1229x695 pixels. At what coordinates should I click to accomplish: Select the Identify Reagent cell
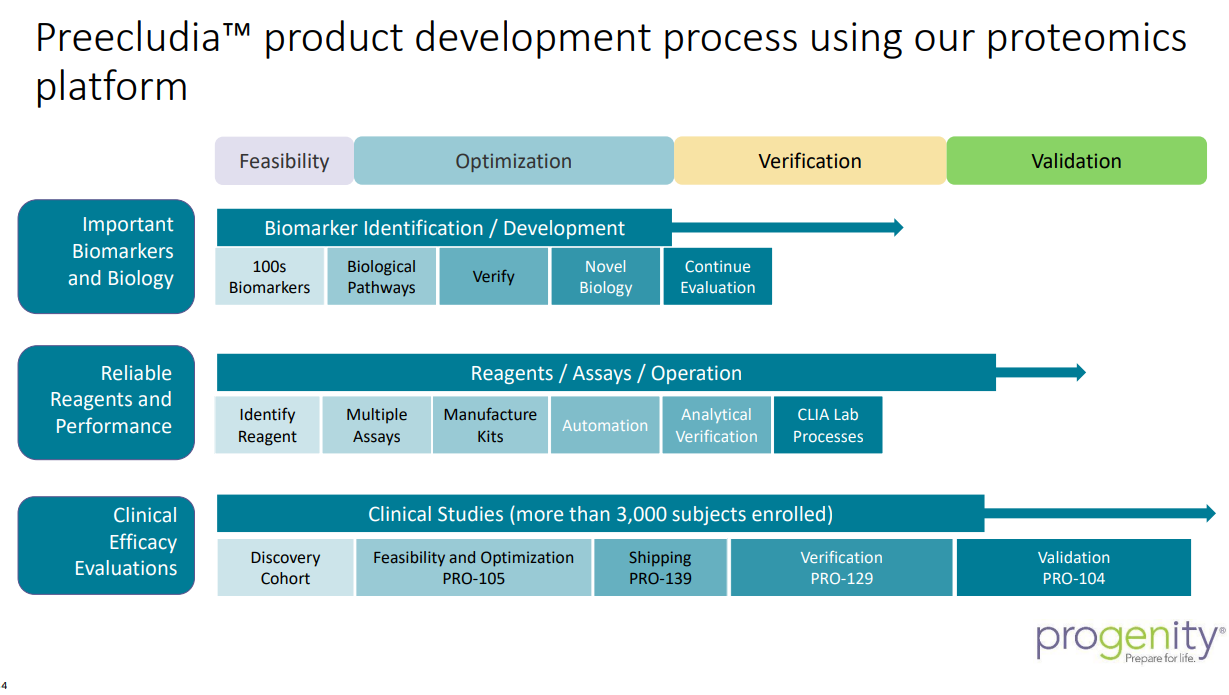[268, 425]
